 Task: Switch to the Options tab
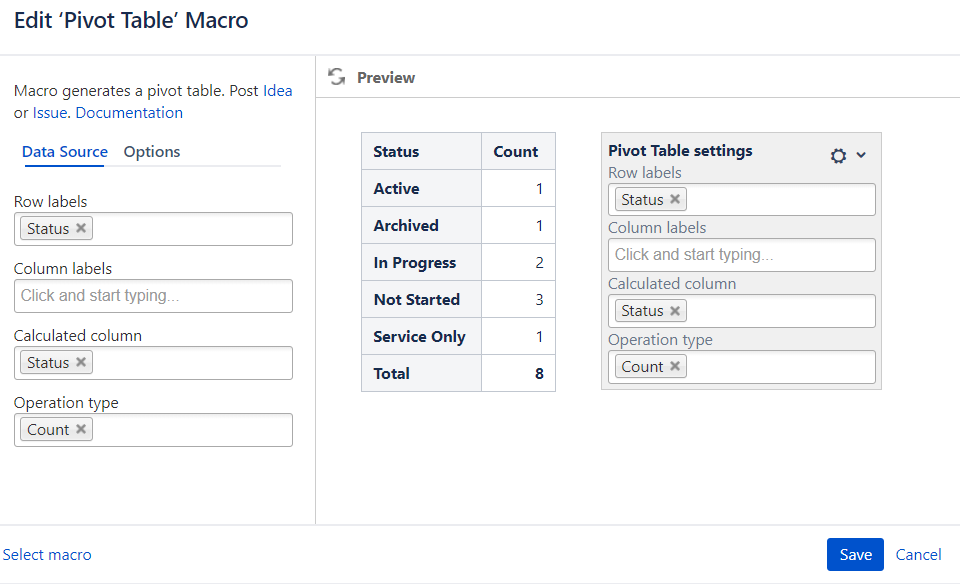pyautogui.click(x=152, y=152)
